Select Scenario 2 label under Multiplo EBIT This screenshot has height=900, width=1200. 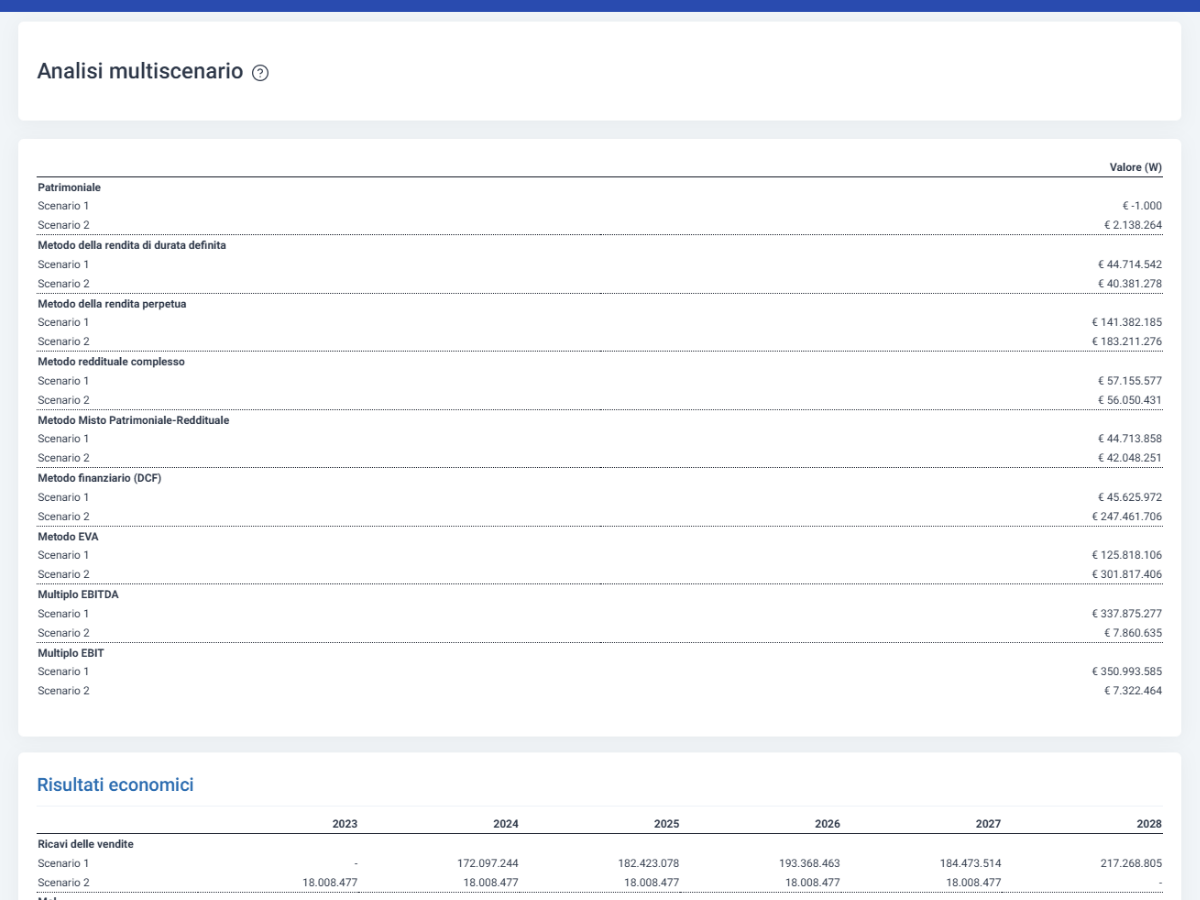pyautogui.click(x=63, y=691)
